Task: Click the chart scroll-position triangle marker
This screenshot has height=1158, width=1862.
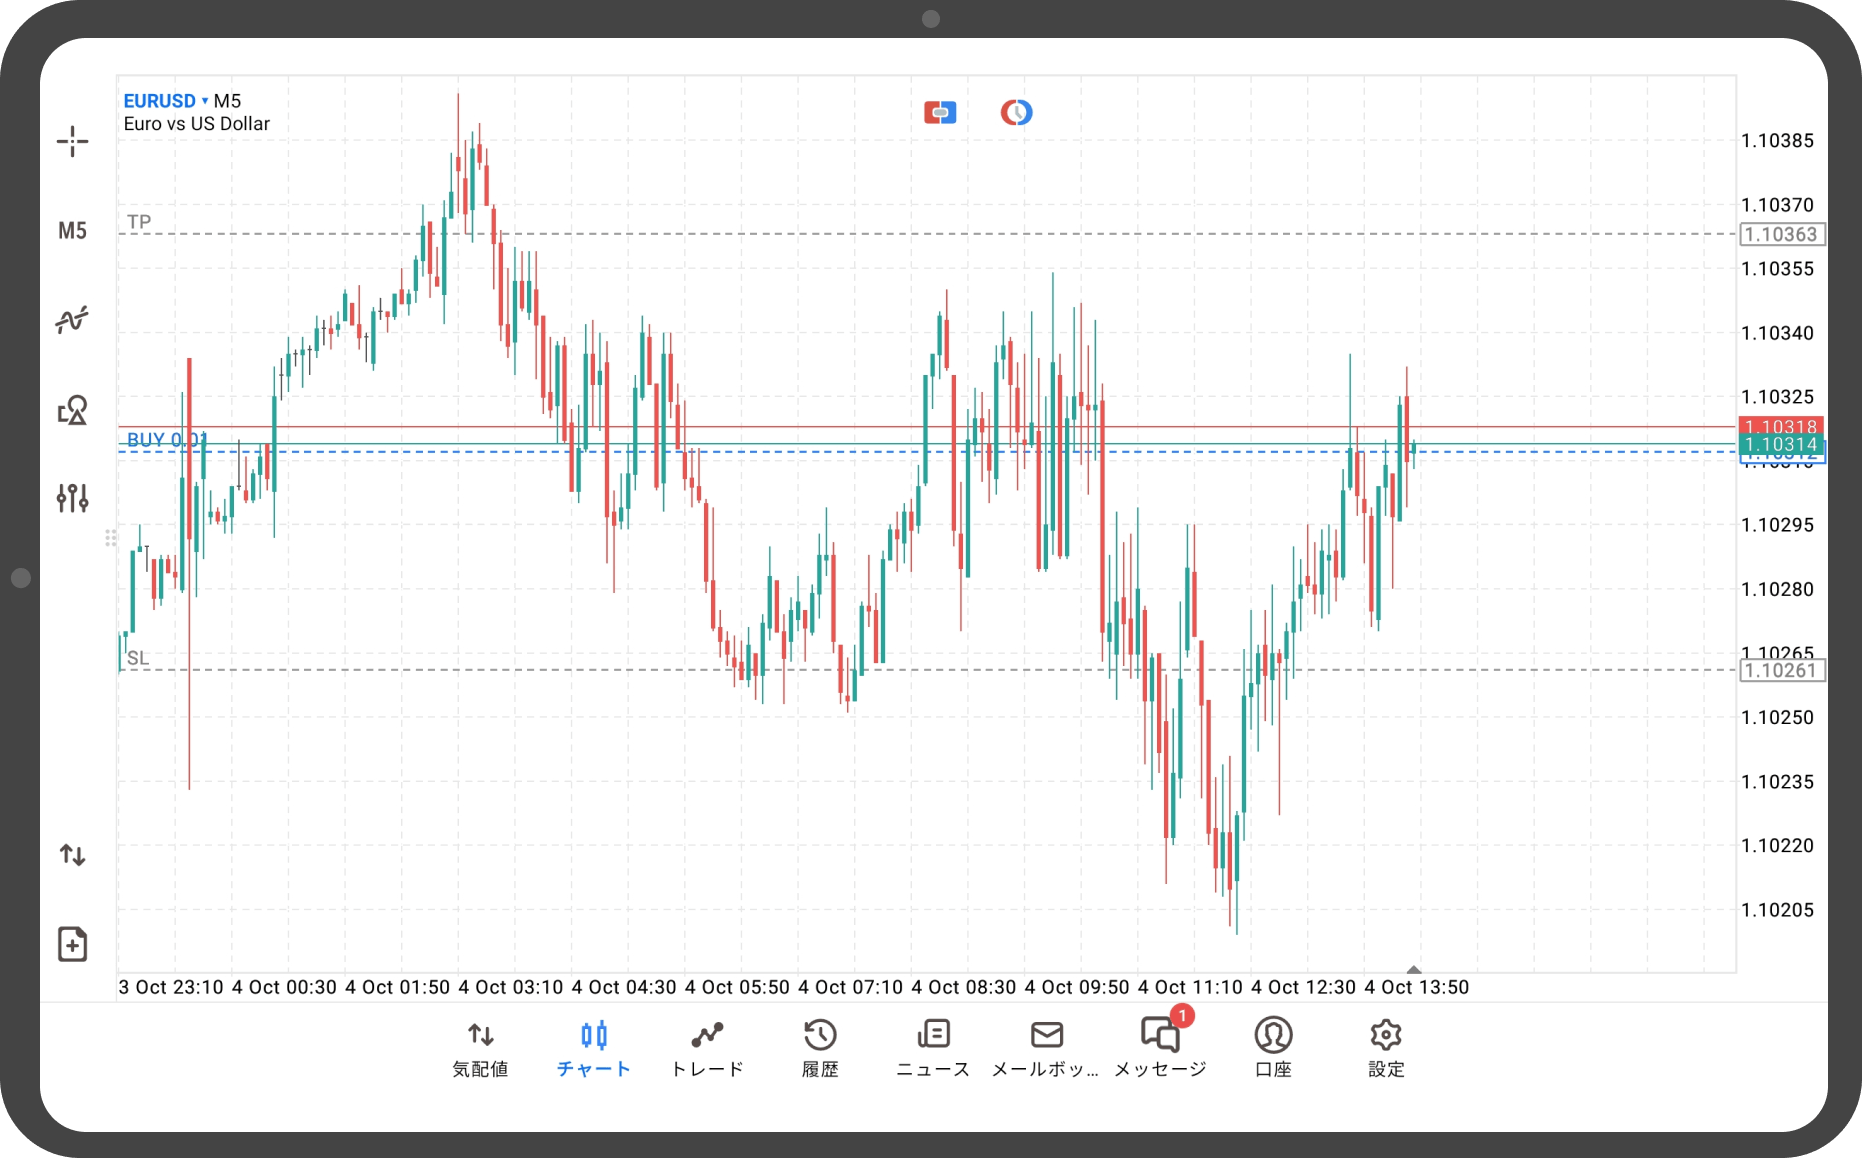Action: 1414,969
